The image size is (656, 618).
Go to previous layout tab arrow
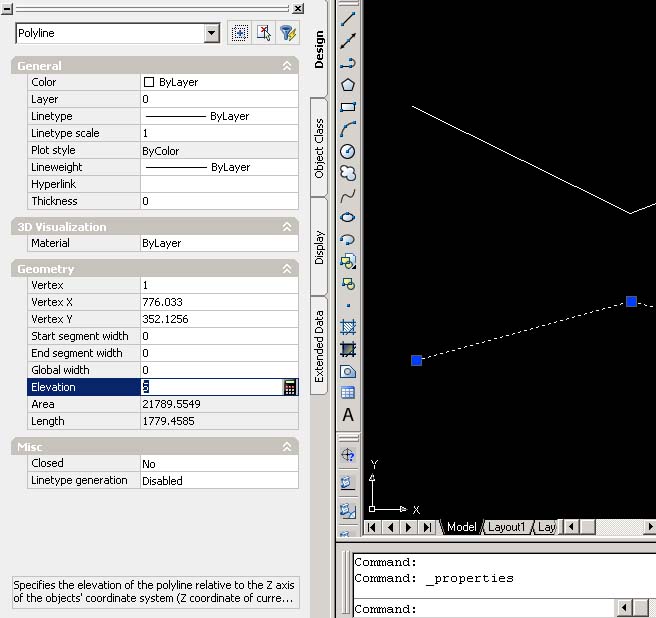390,527
